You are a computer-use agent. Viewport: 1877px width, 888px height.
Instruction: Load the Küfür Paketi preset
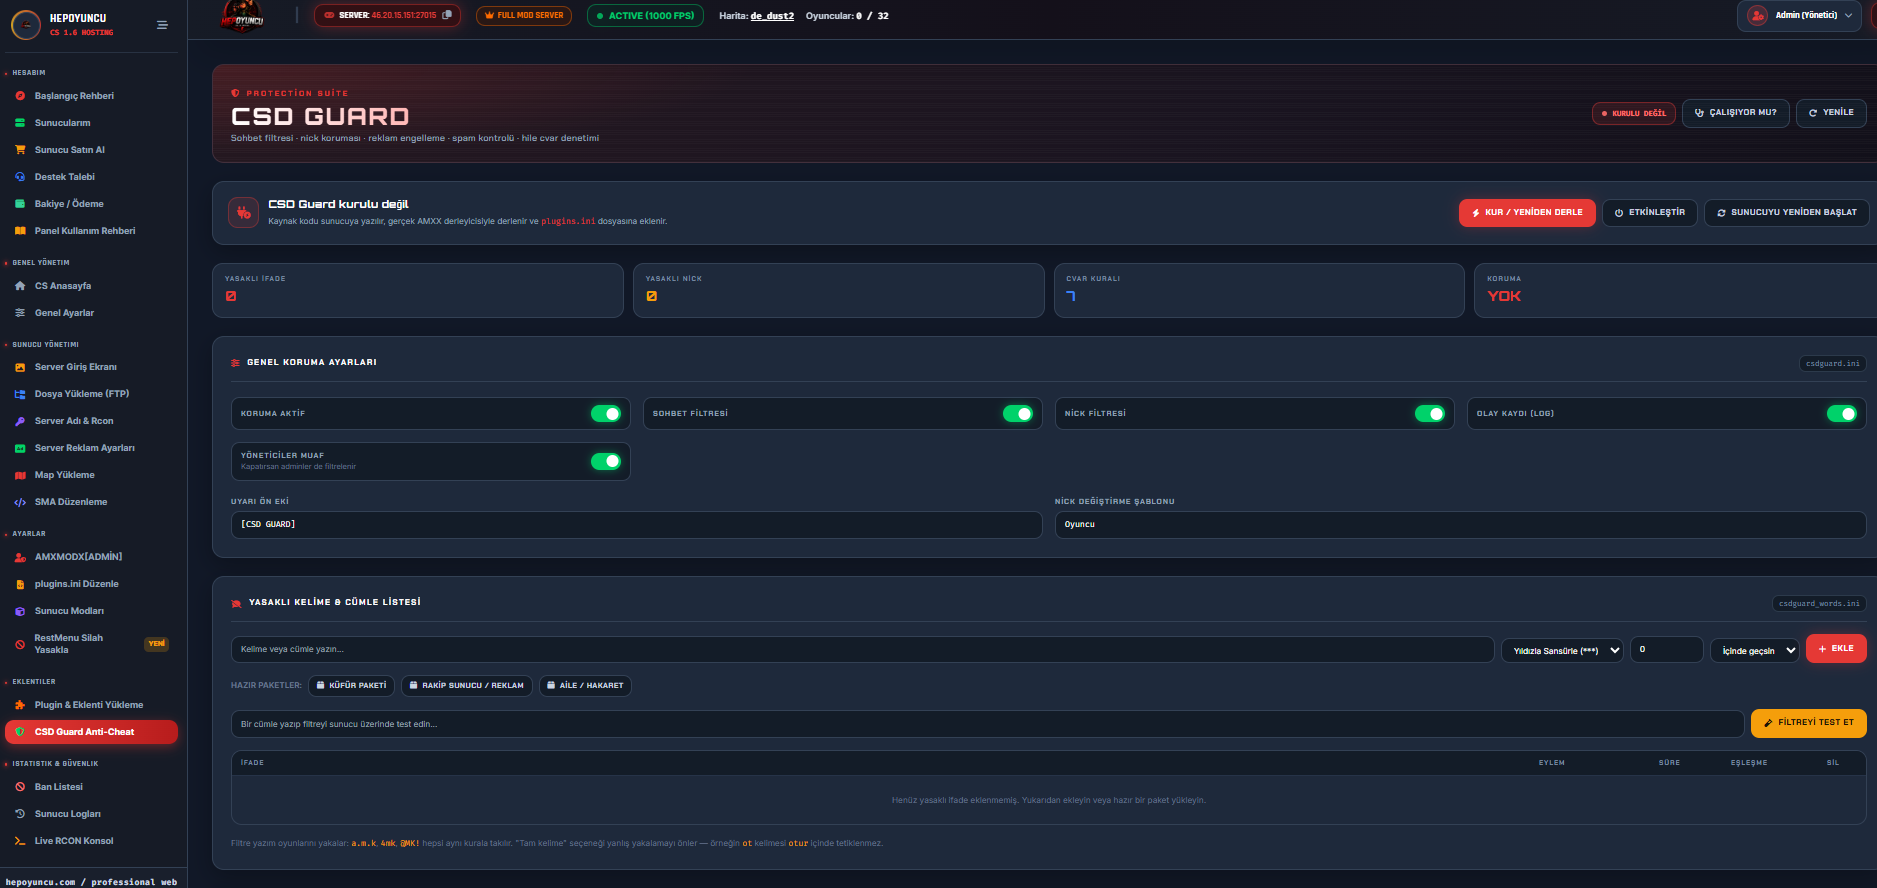[351, 686]
